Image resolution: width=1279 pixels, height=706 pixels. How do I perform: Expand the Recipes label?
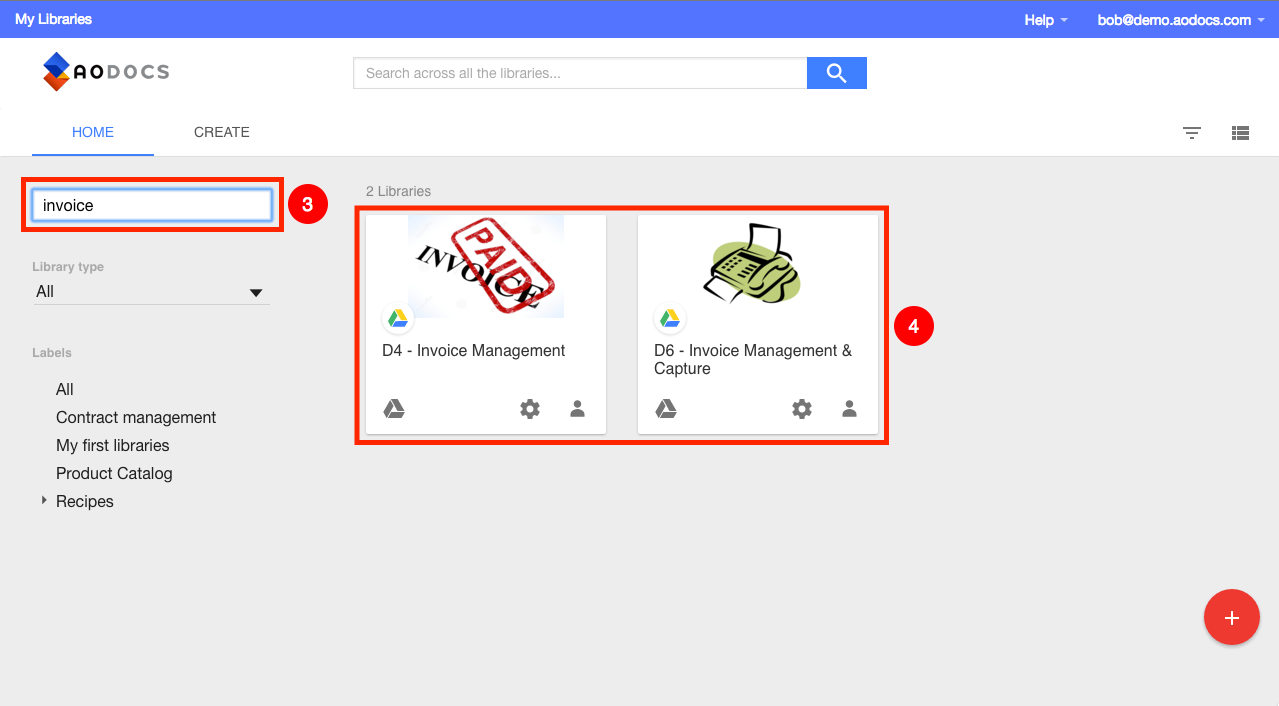(44, 500)
